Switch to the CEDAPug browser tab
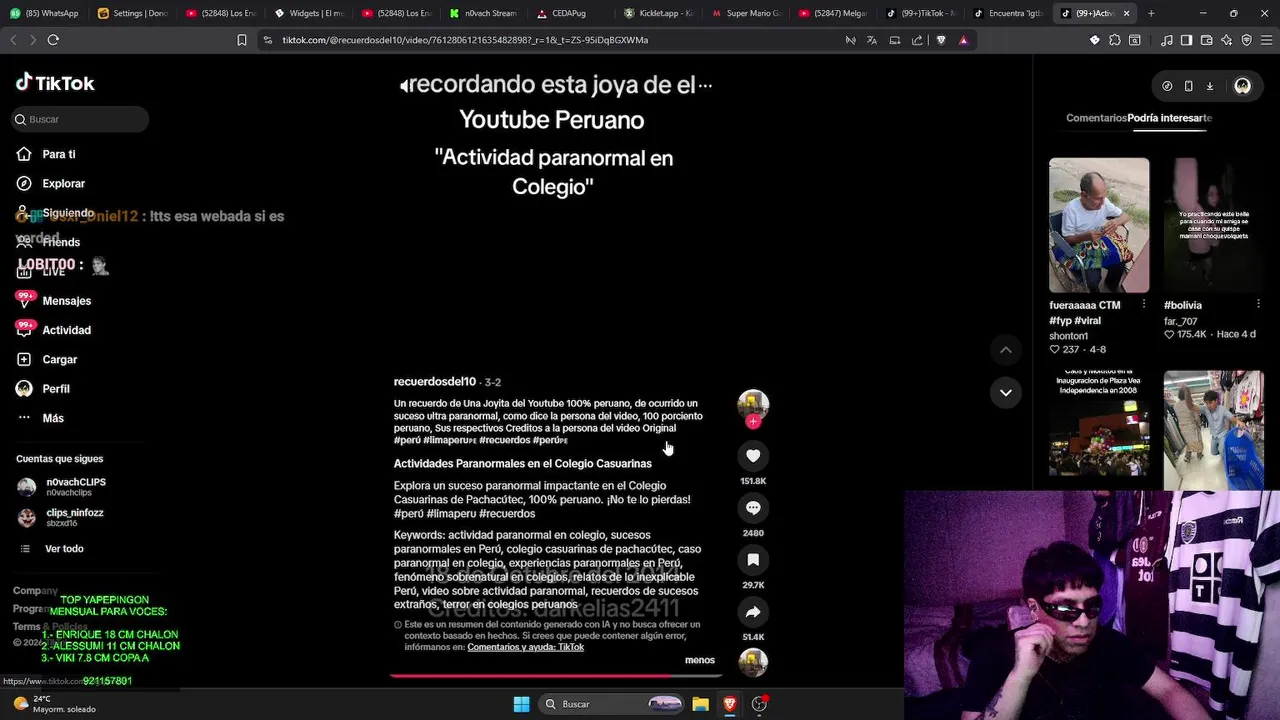Image resolution: width=1280 pixels, height=720 pixels. 571,13
